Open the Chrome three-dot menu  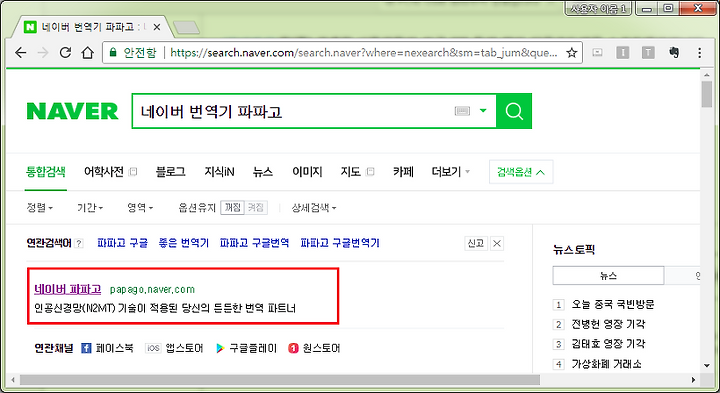coord(699,53)
